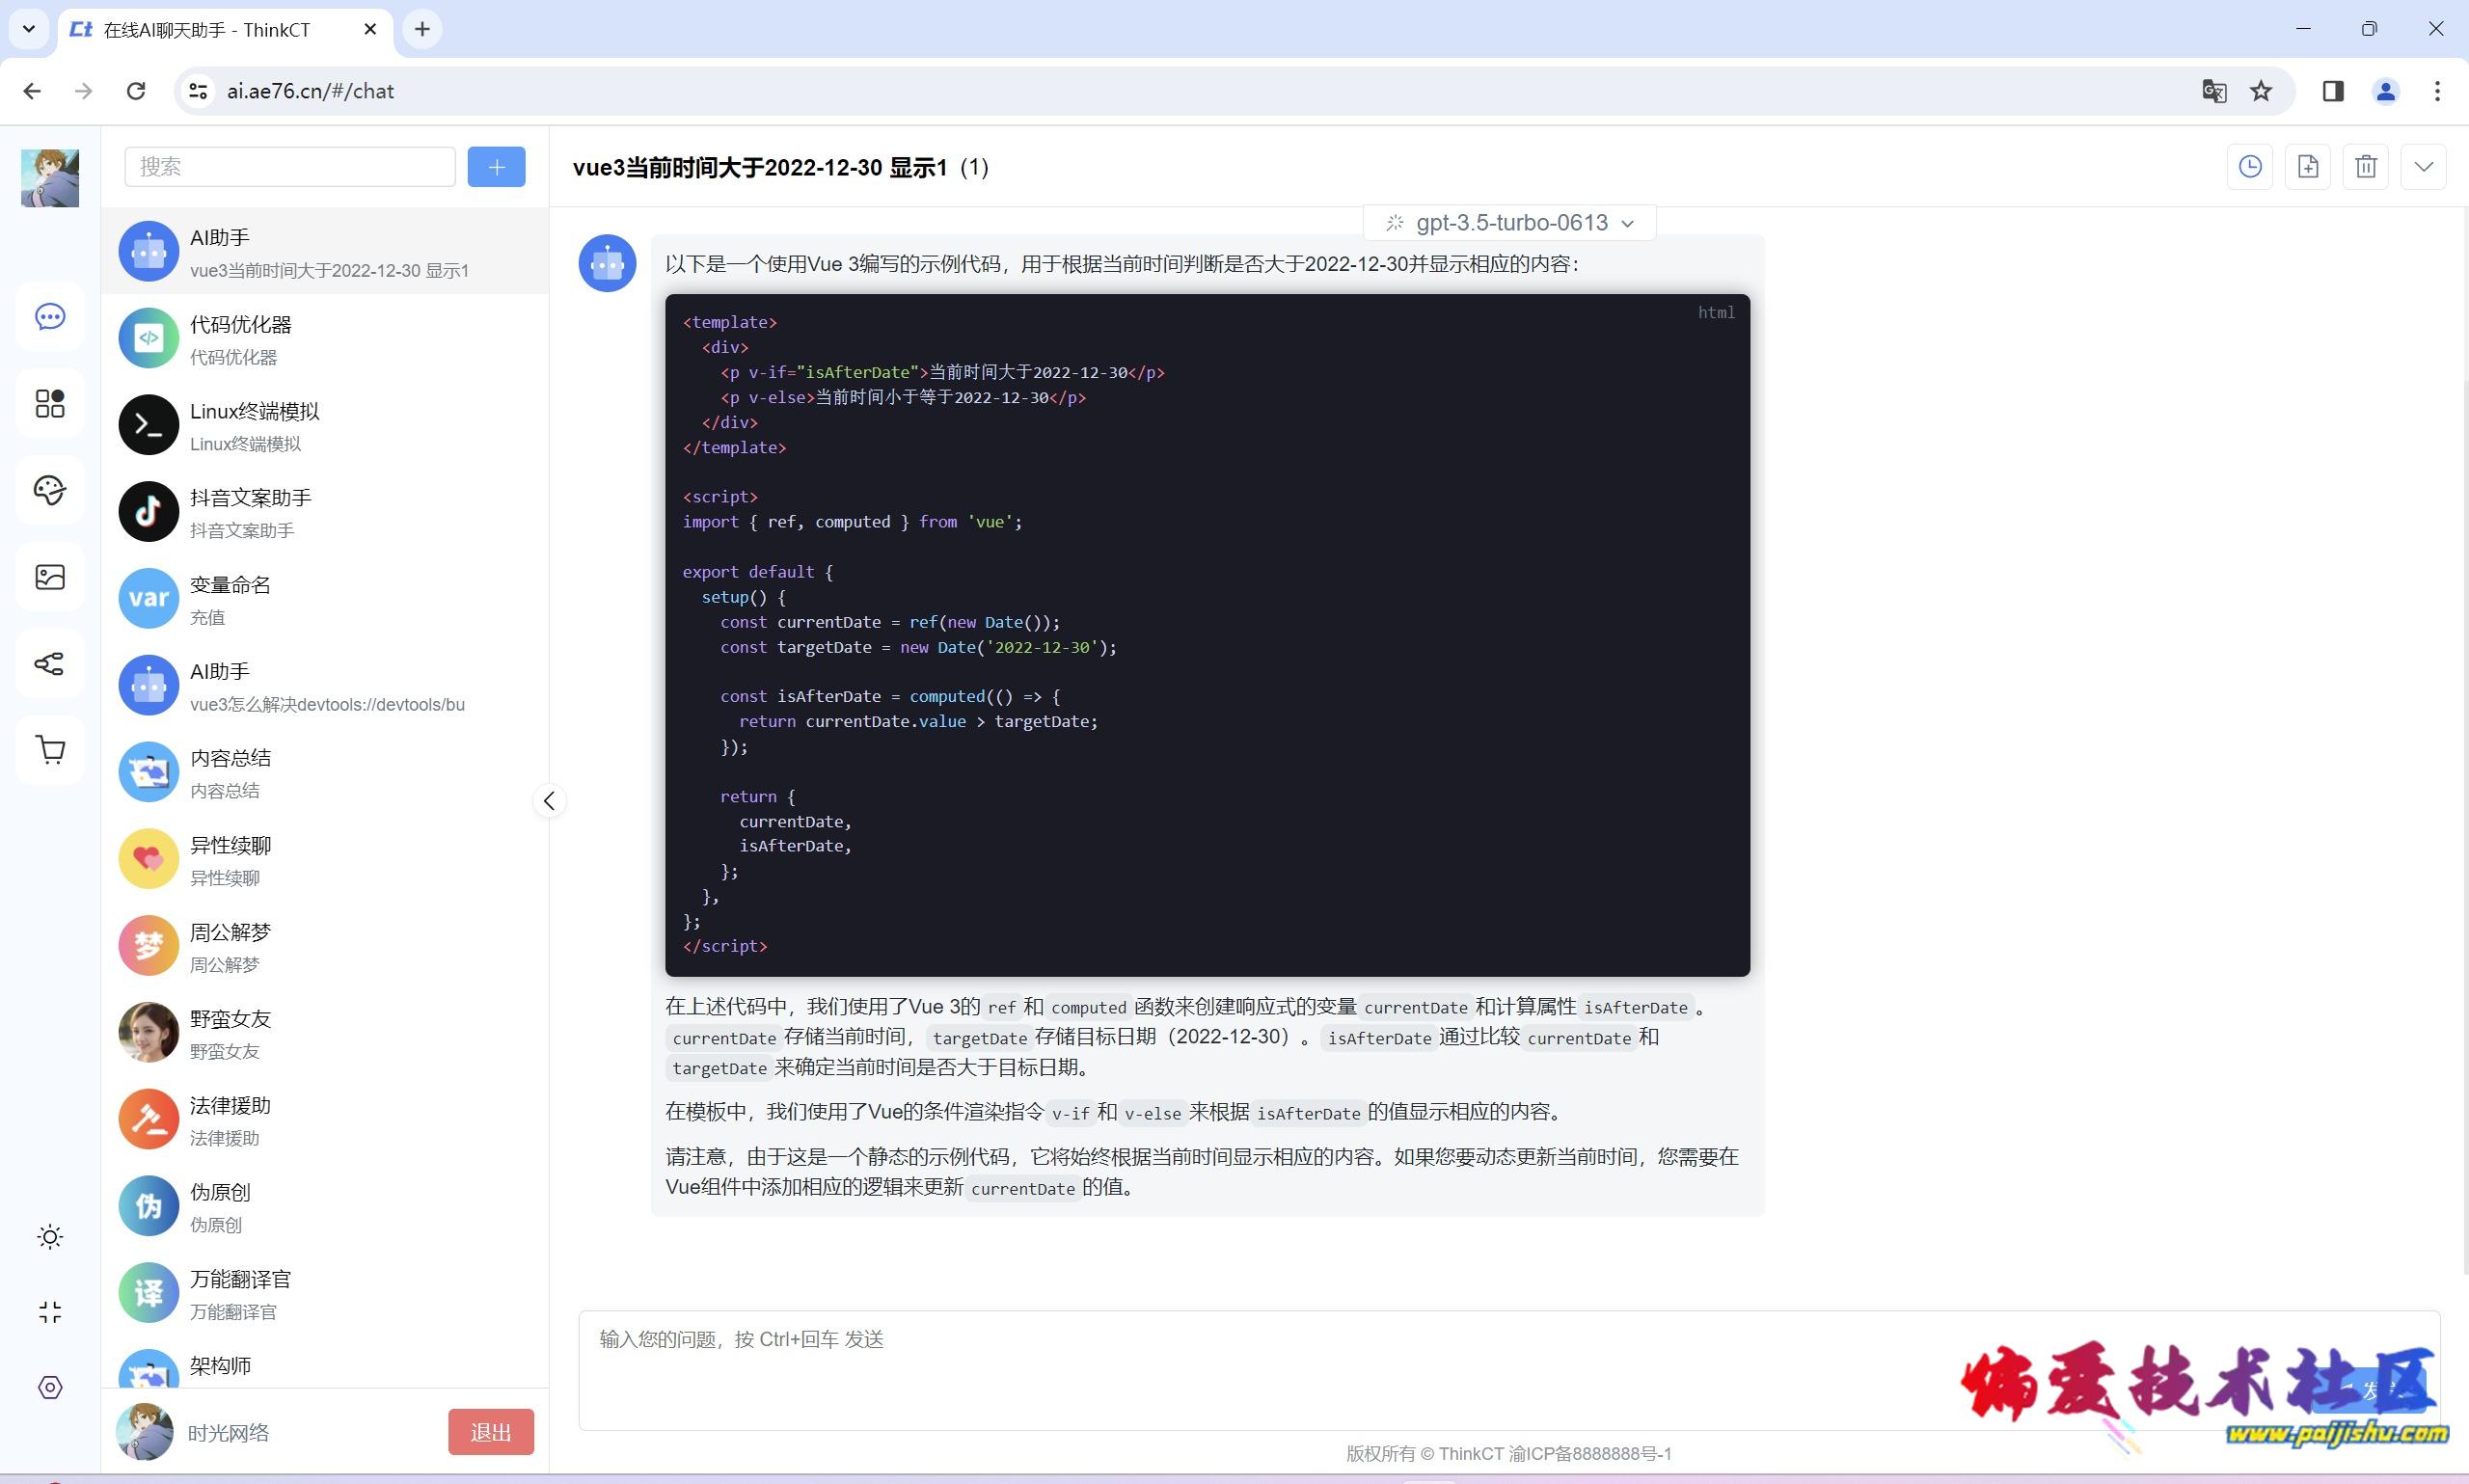Click the export document icon in header

[x=2308, y=167]
